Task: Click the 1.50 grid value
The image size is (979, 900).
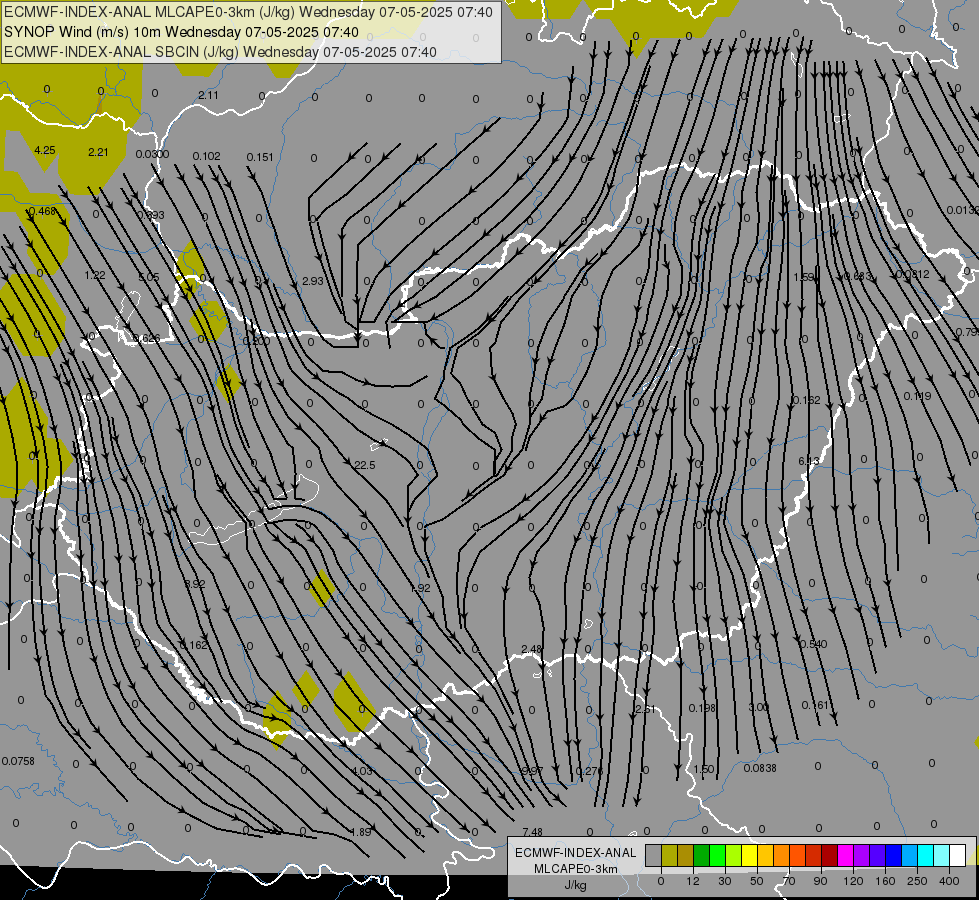Action: point(704,769)
